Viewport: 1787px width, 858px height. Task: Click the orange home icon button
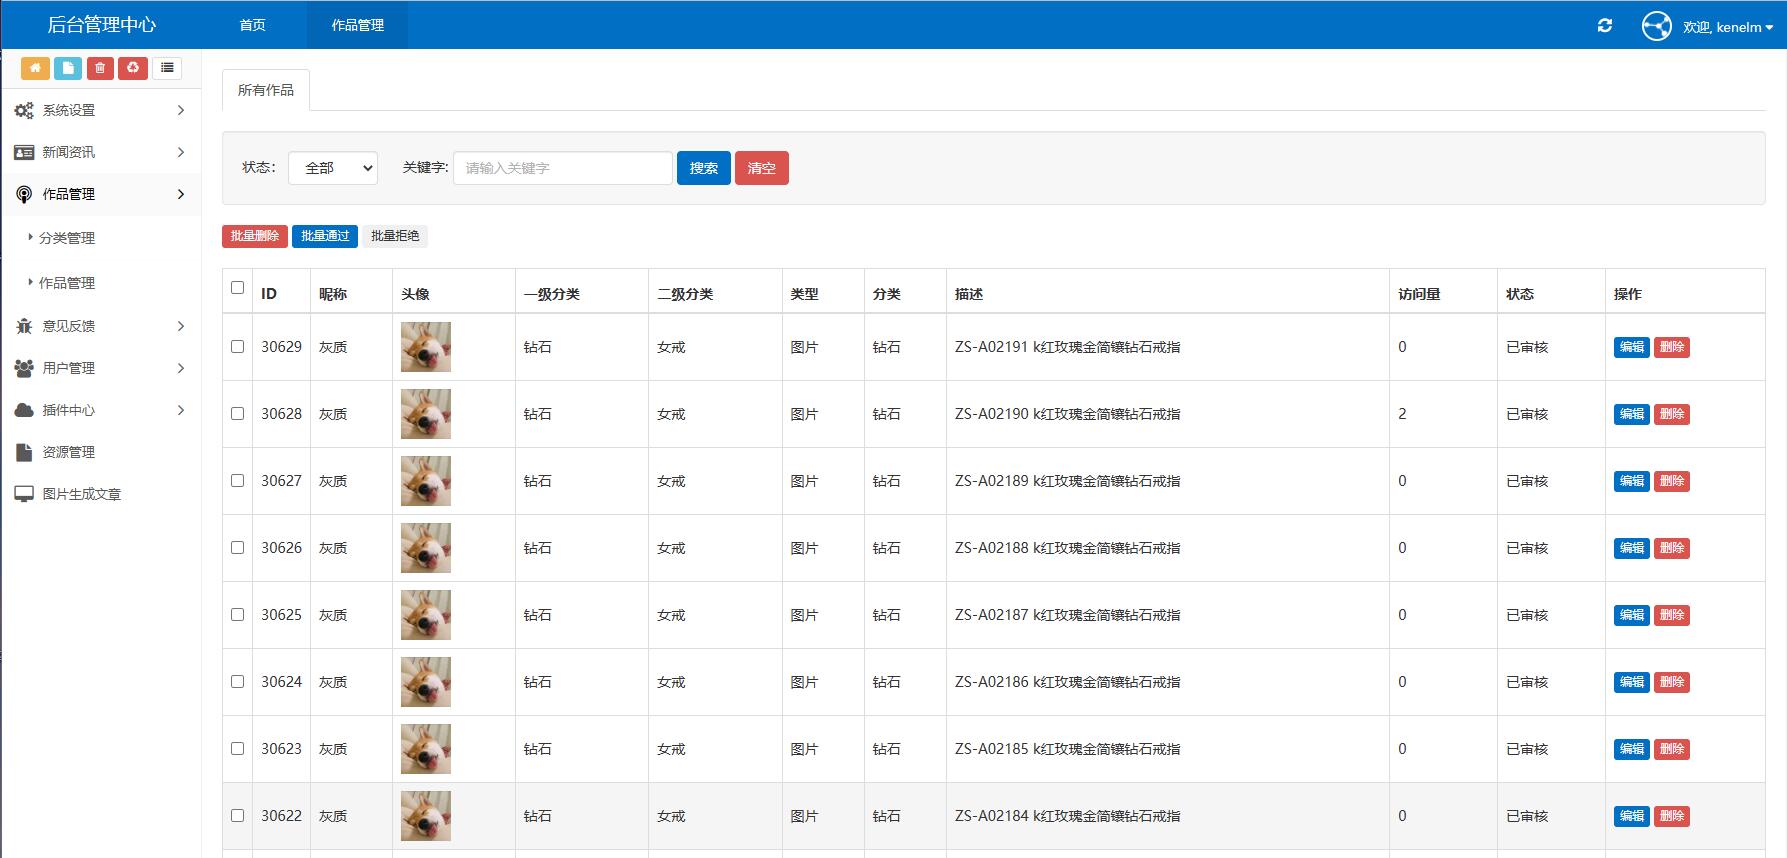35,68
